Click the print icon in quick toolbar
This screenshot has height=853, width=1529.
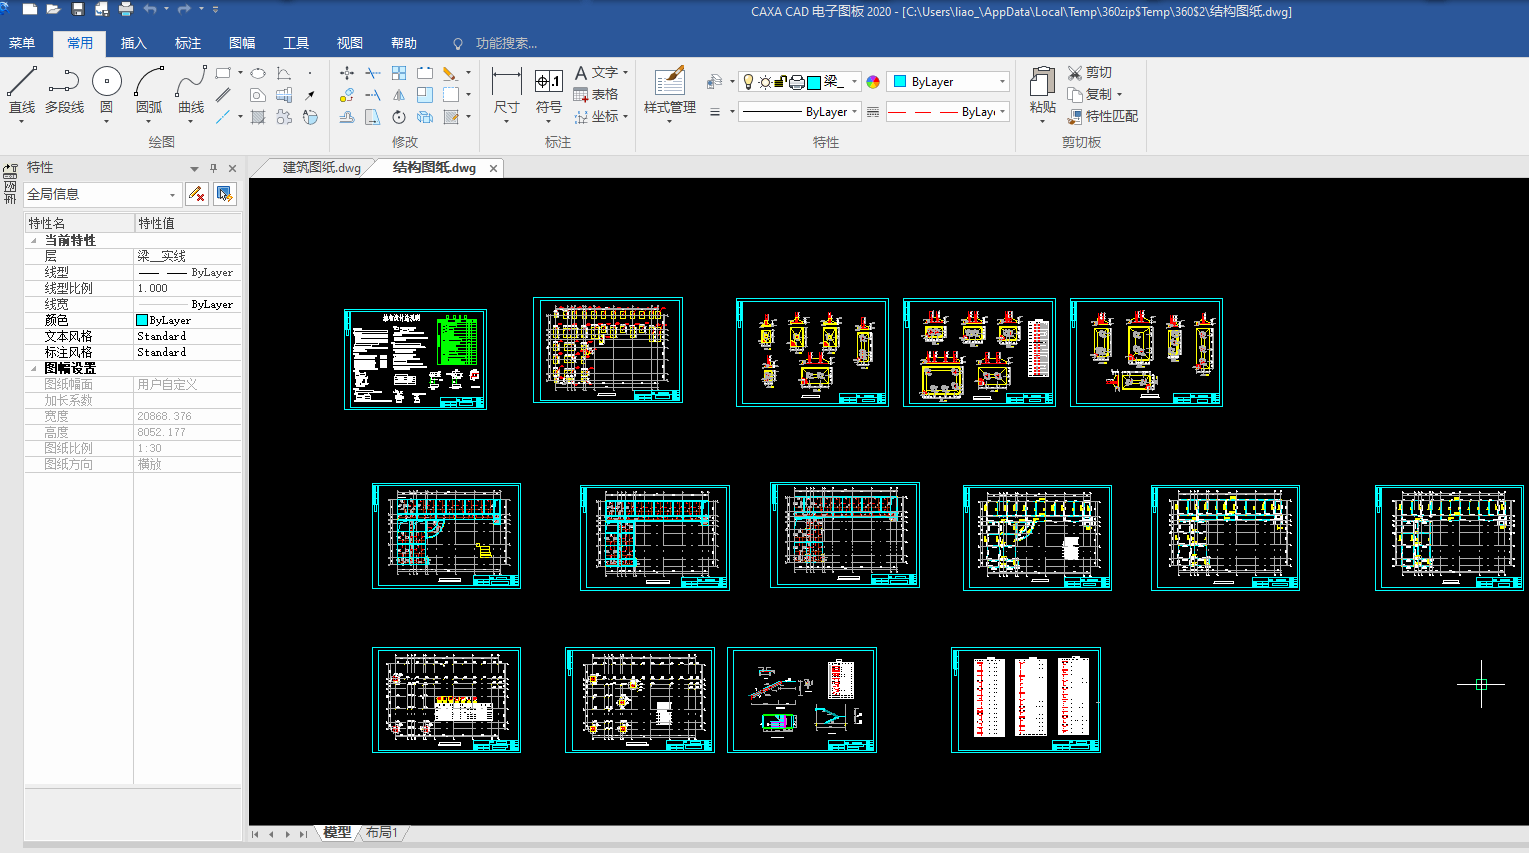click(x=126, y=9)
